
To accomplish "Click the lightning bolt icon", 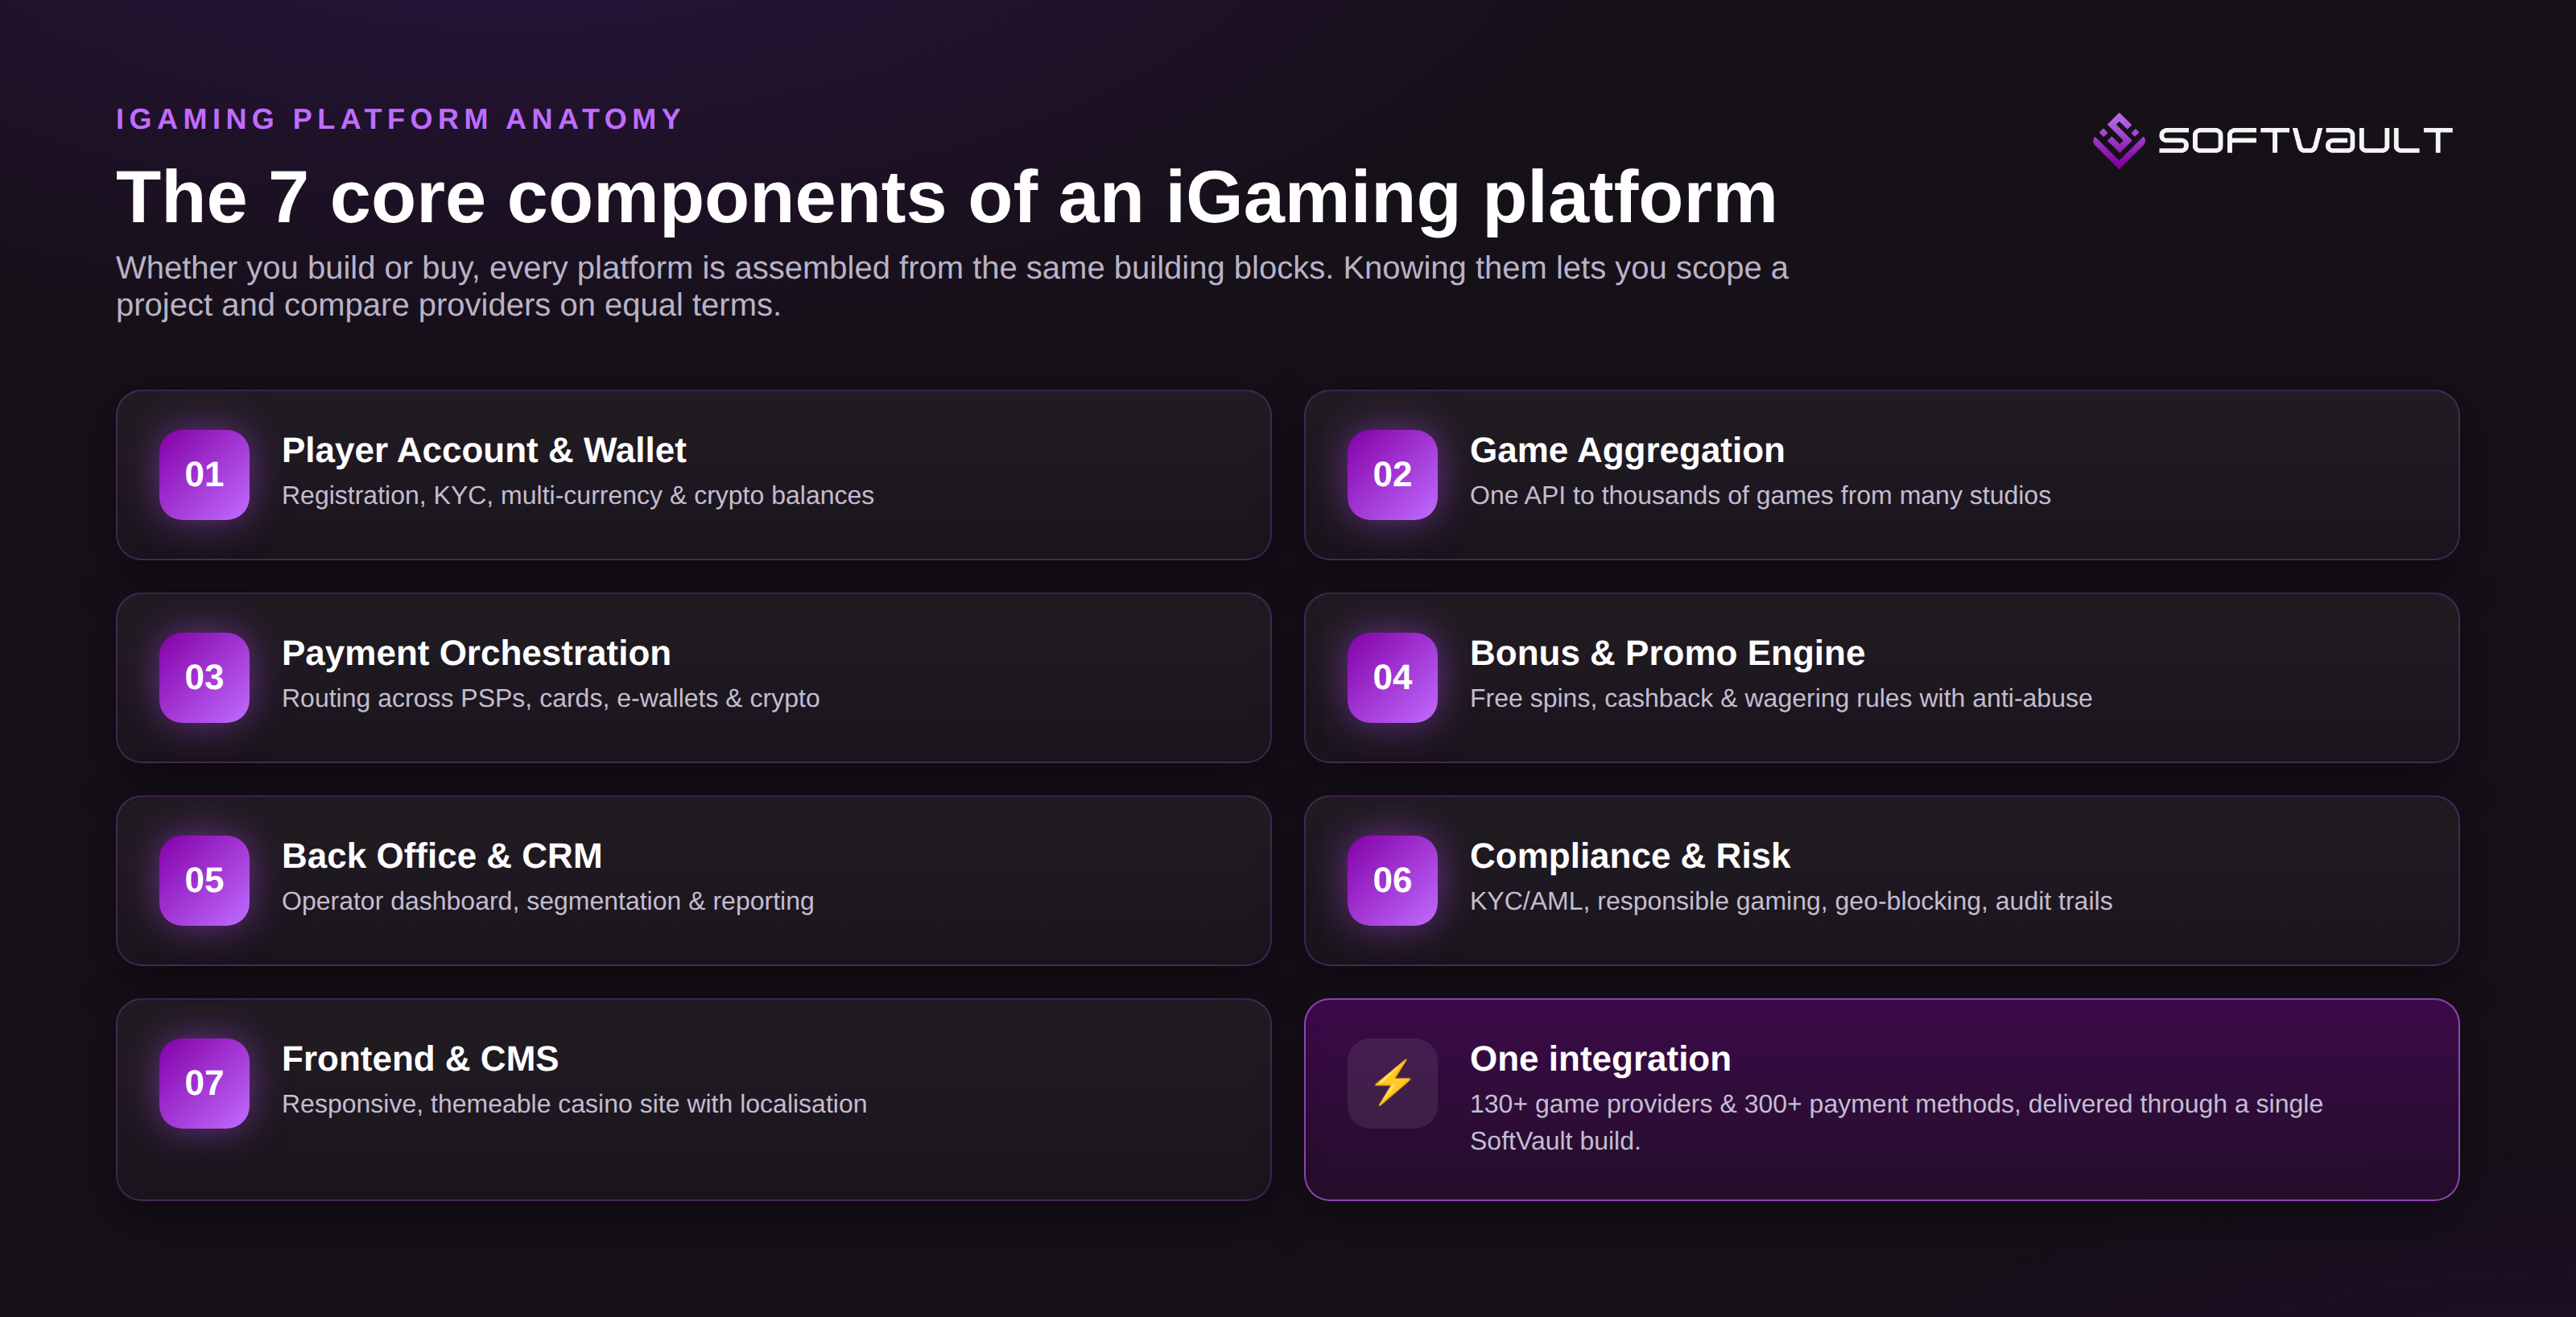I will click(x=1392, y=1083).
